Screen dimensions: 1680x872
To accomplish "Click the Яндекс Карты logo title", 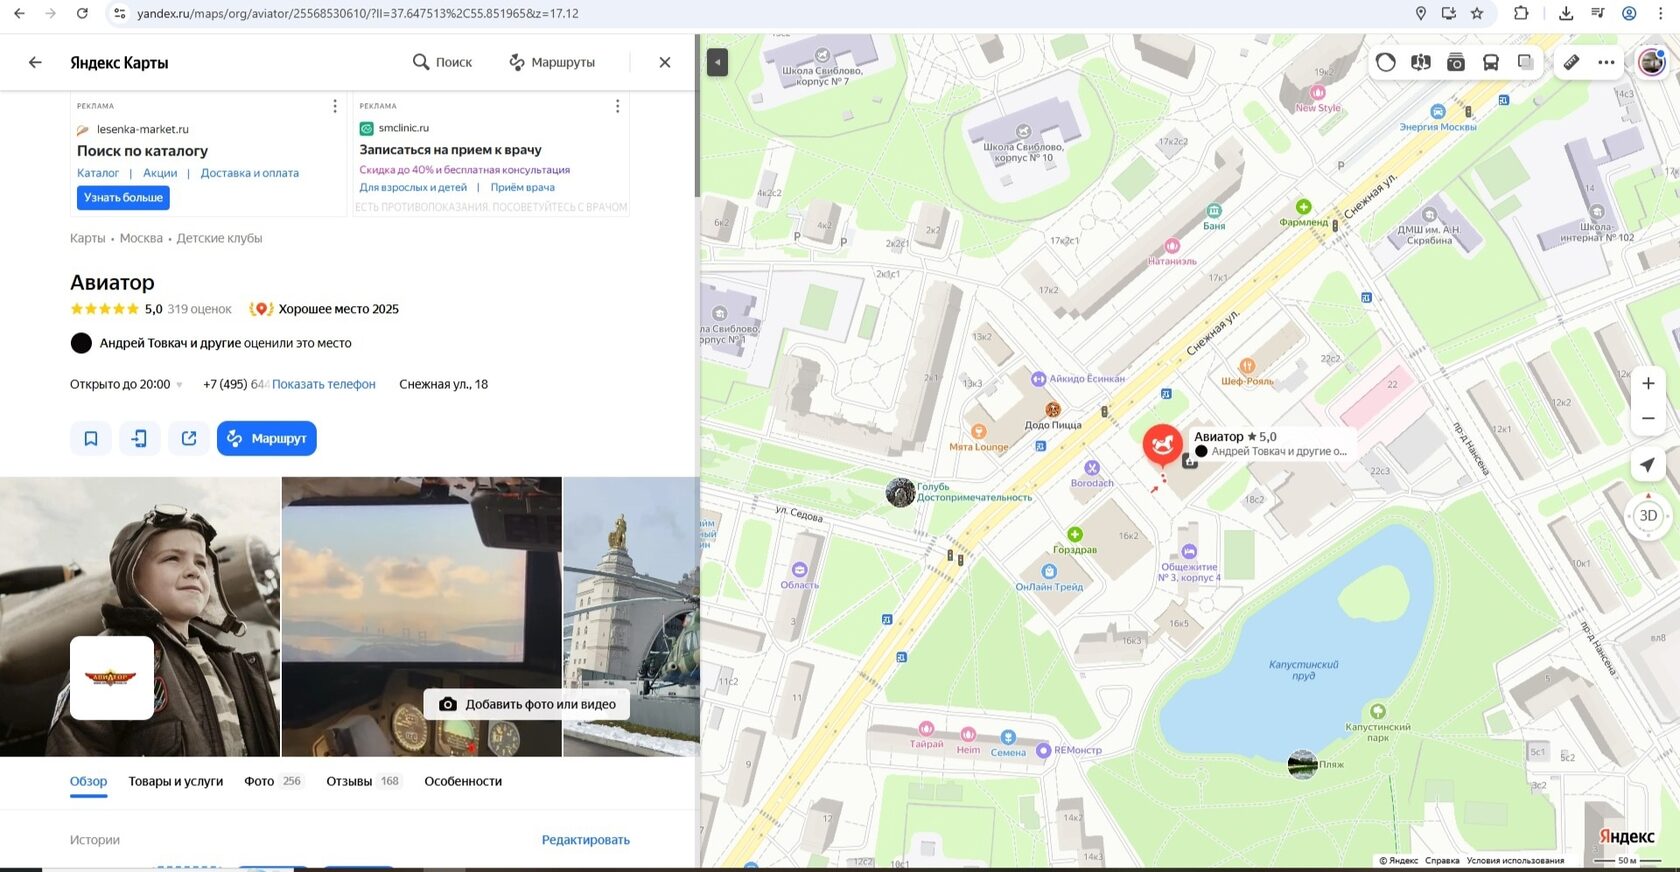I will tap(119, 62).
